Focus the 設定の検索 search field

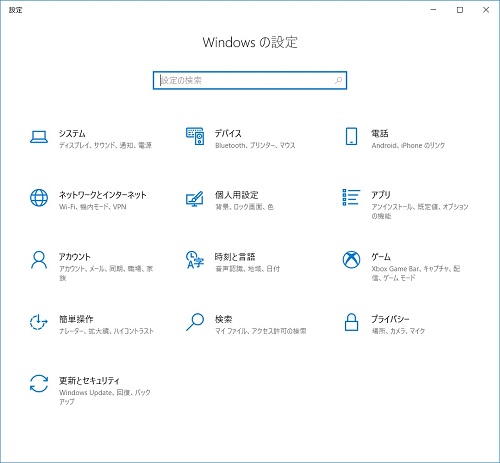(250, 80)
